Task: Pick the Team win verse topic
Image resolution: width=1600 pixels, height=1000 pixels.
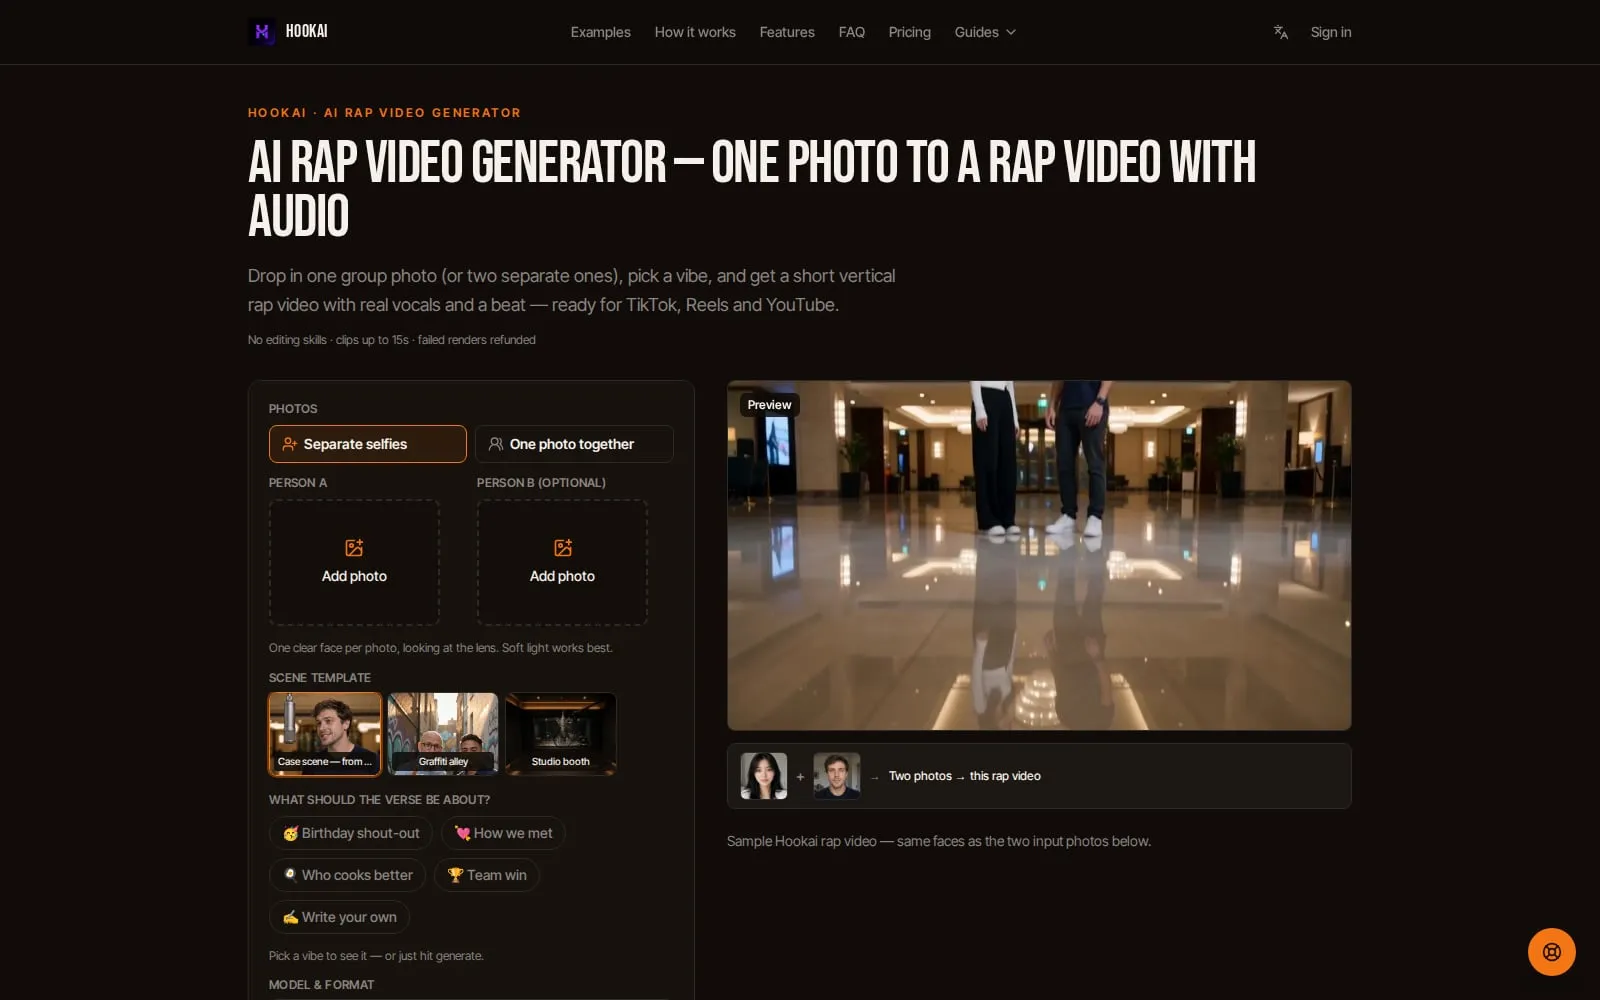Action: coord(487,875)
